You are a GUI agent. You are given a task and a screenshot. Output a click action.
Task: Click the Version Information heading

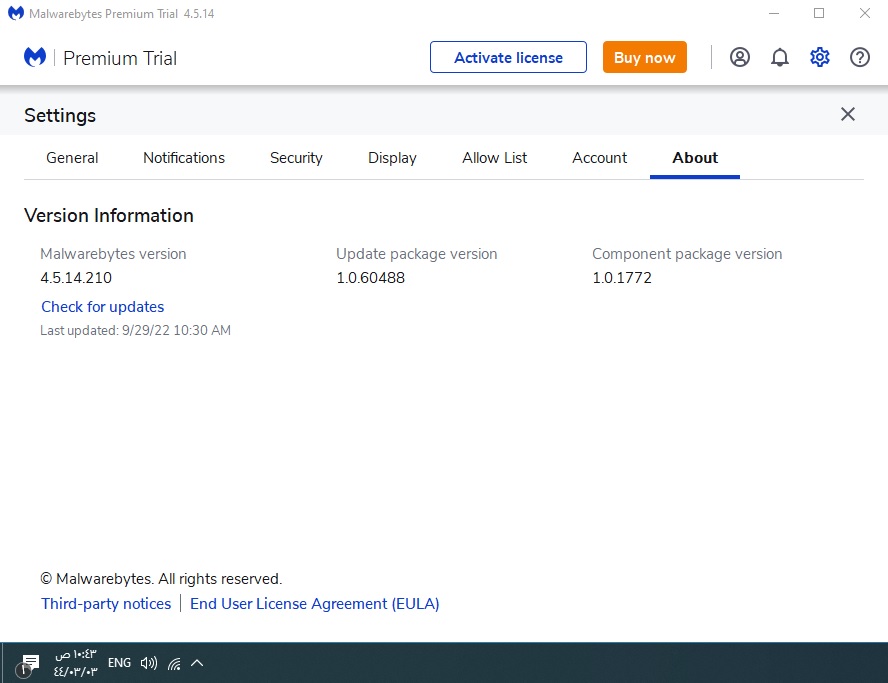point(109,216)
